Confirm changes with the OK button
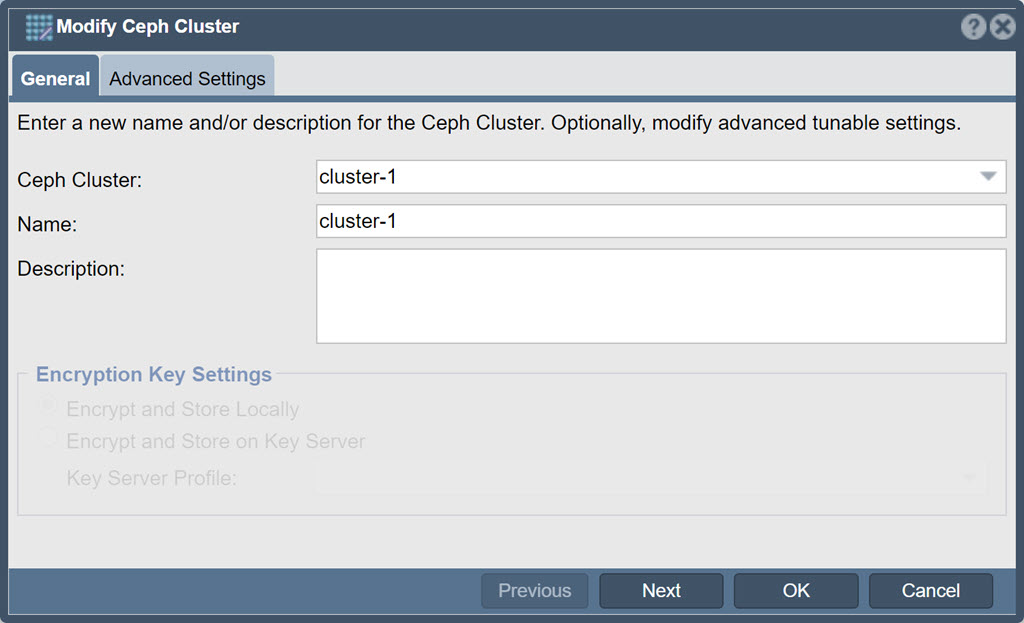Screen dimensions: 1024x623 (796, 590)
